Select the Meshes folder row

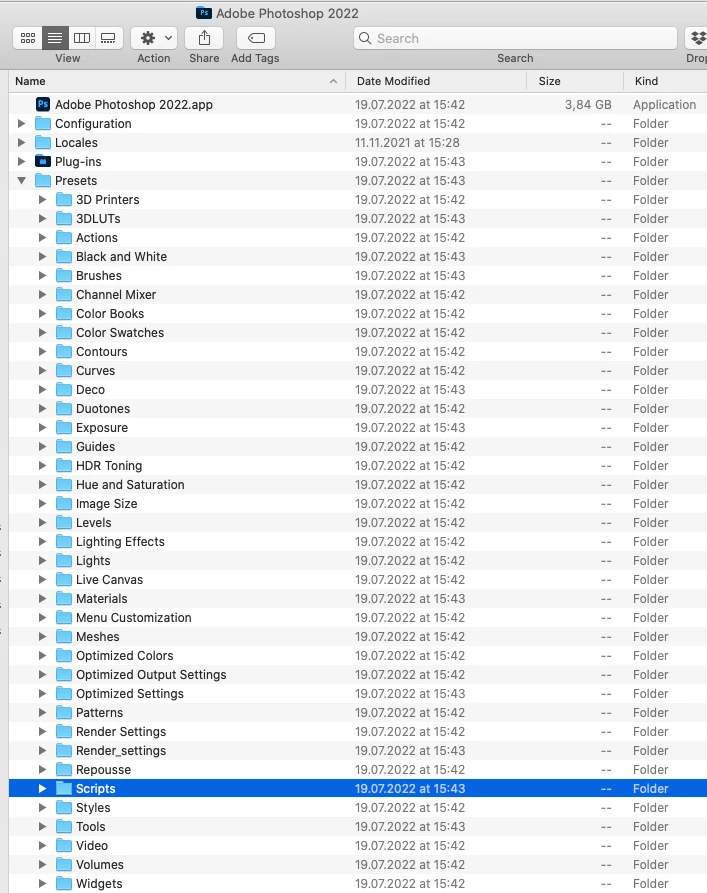(x=358, y=637)
